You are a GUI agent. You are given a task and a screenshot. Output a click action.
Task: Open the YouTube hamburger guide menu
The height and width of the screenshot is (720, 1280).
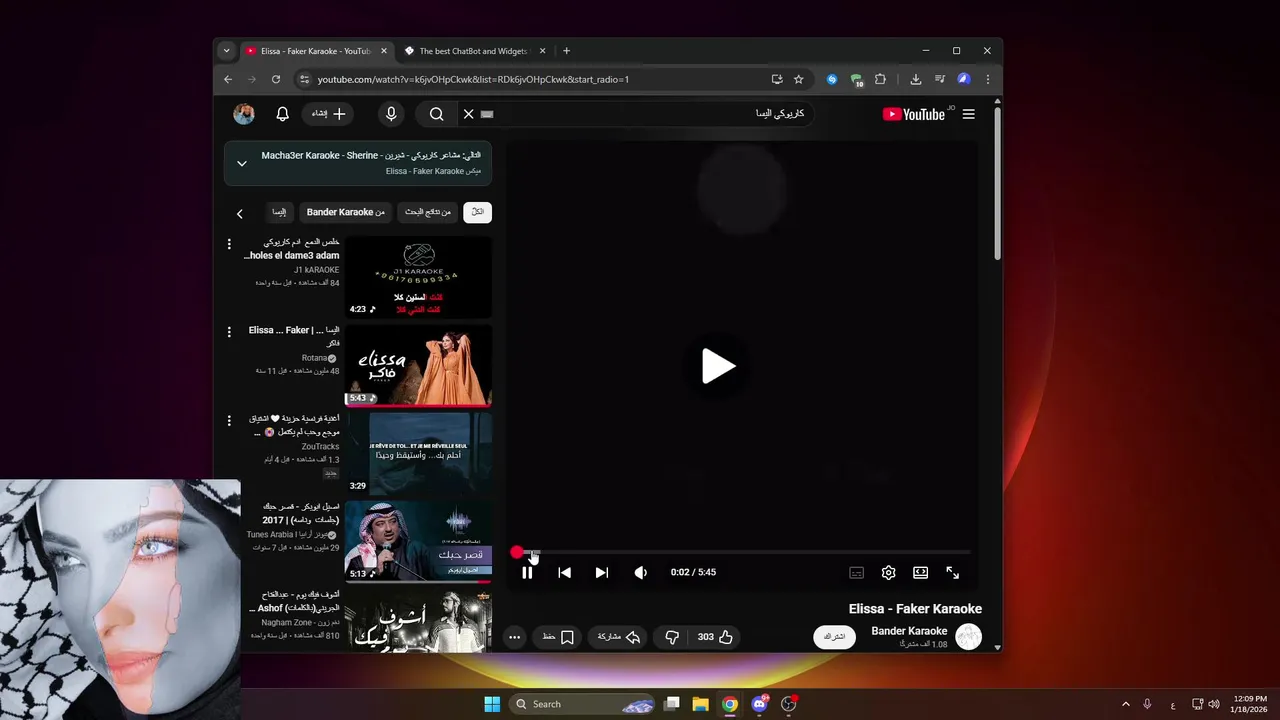[x=968, y=114]
